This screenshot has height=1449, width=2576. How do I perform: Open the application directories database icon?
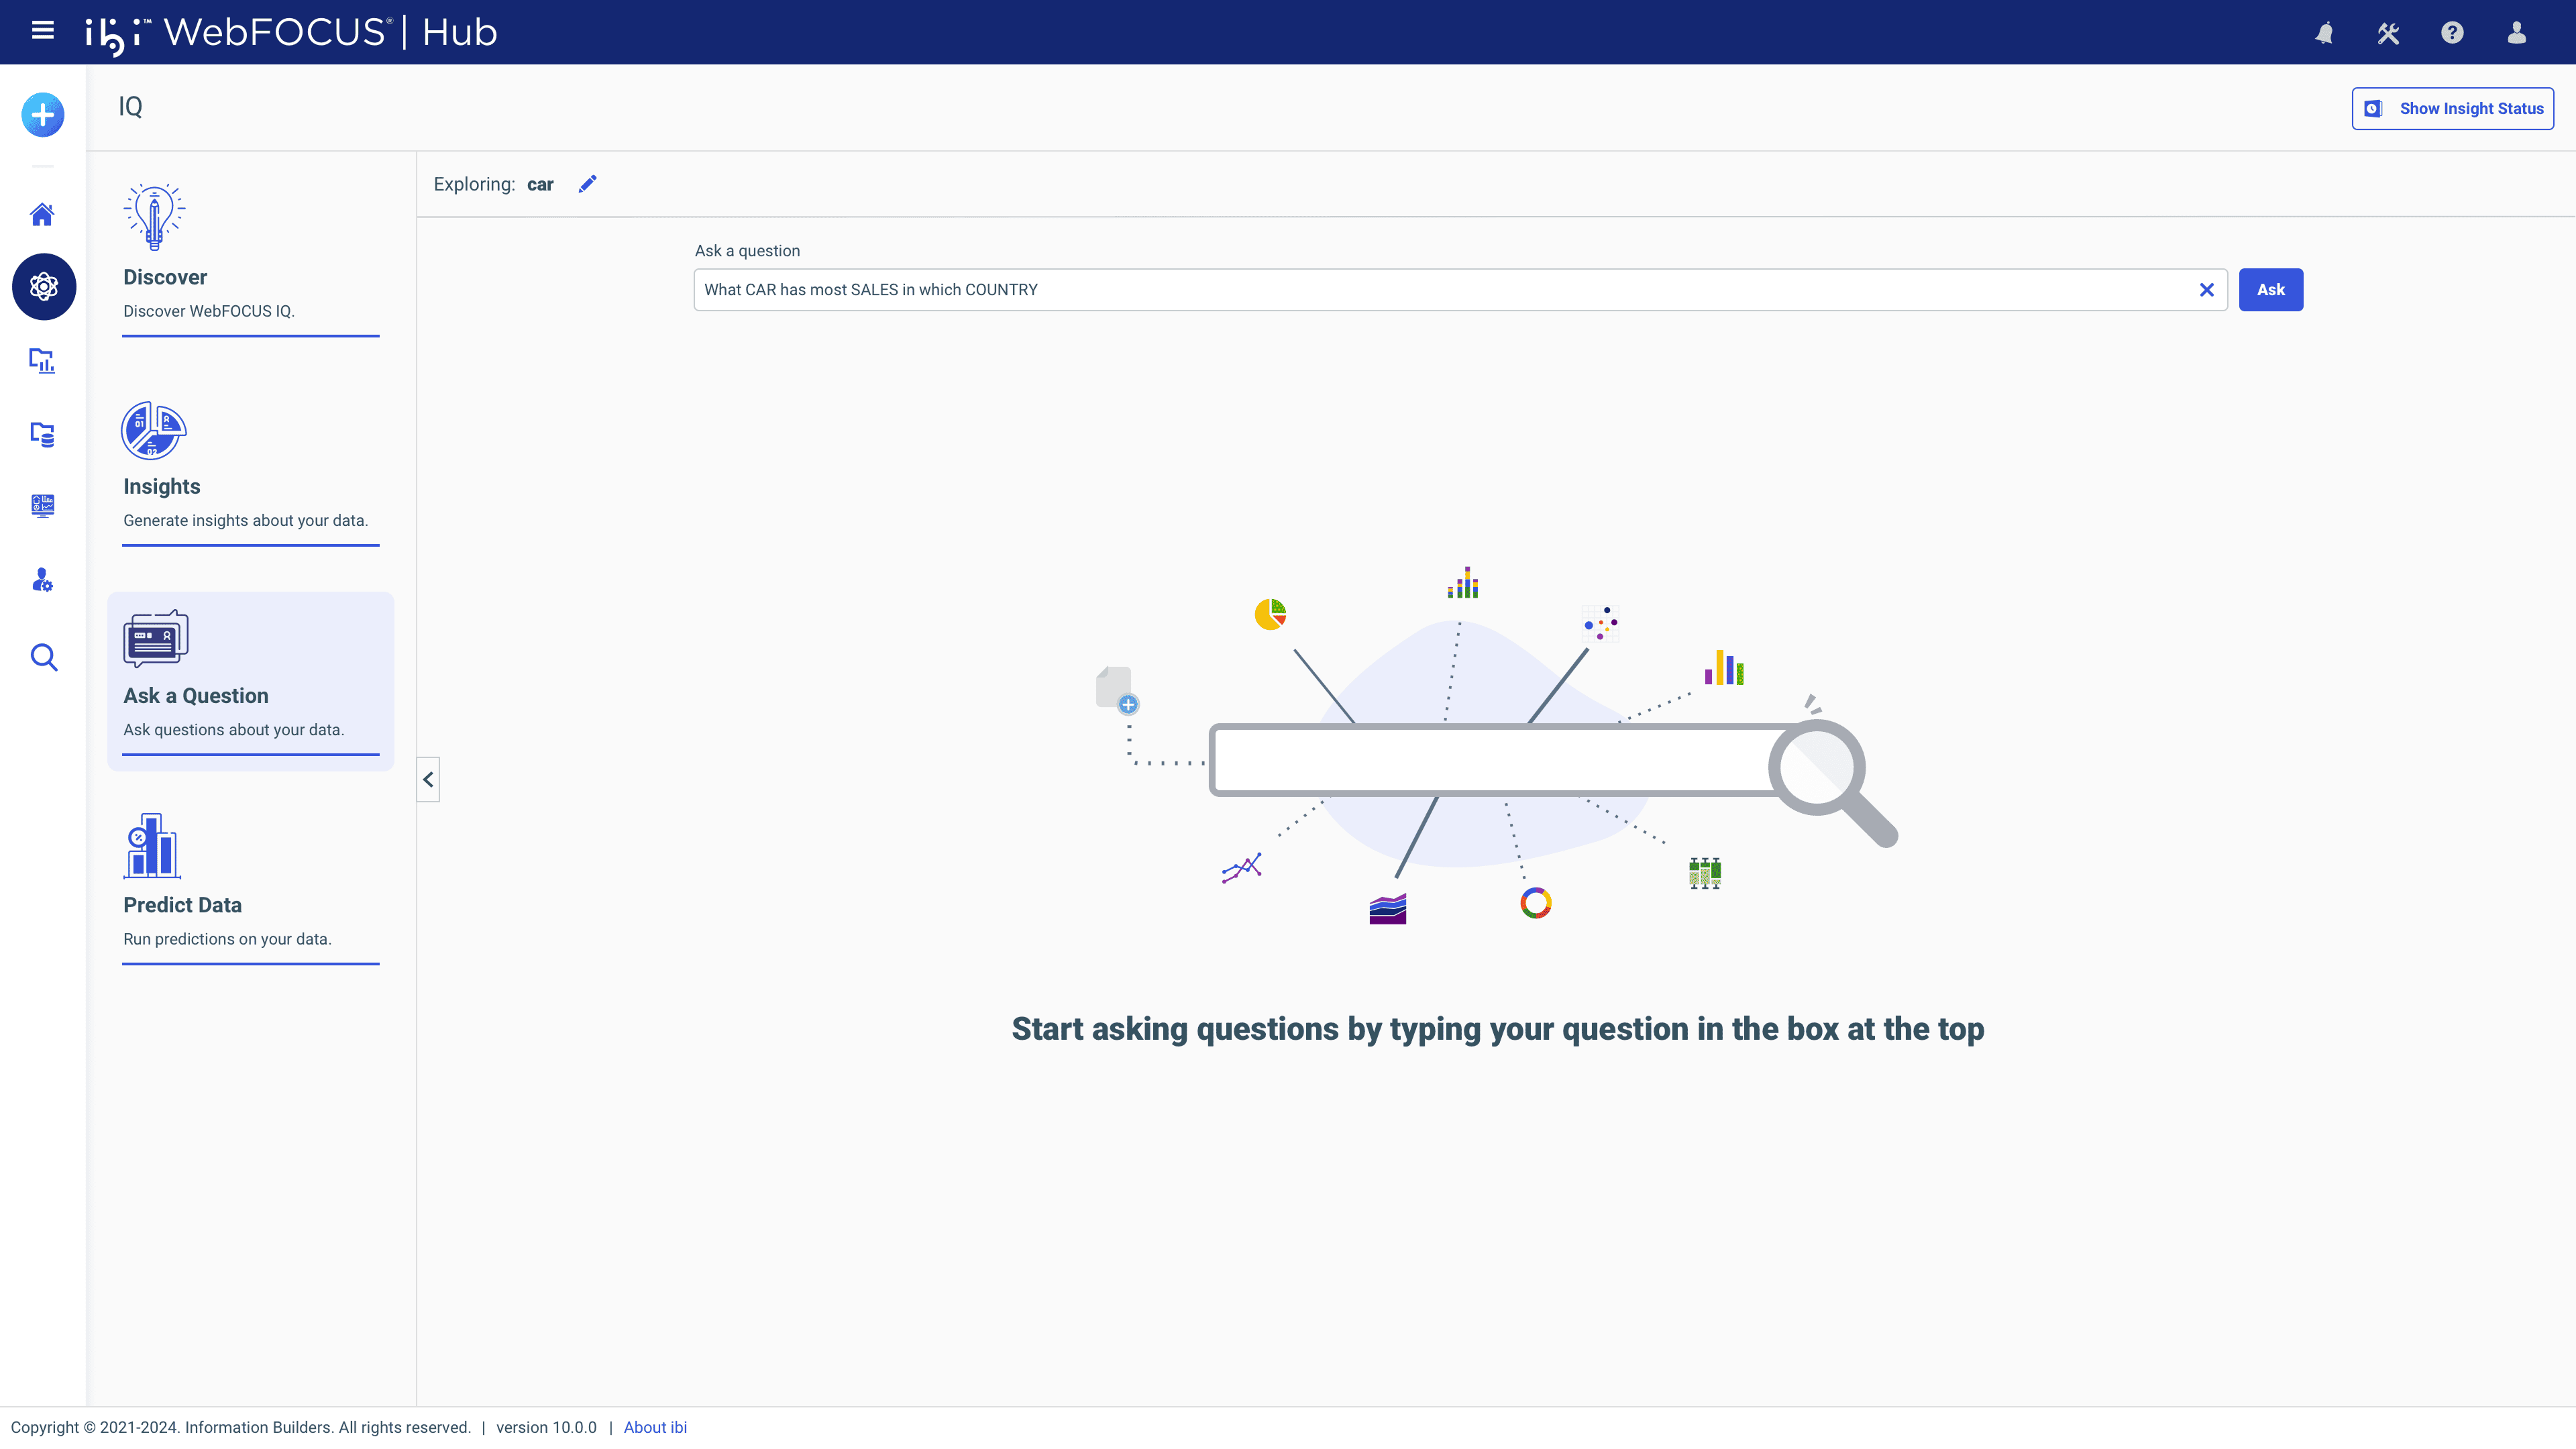(42, 434)
